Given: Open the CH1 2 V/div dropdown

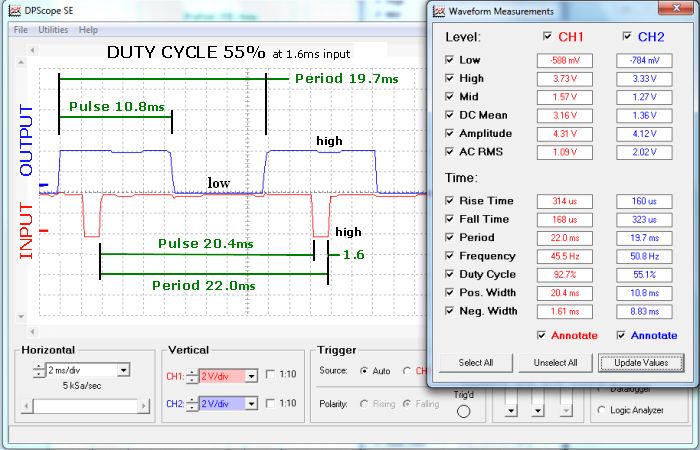Looking at the screenshot, I should click(x=252, y=376).
